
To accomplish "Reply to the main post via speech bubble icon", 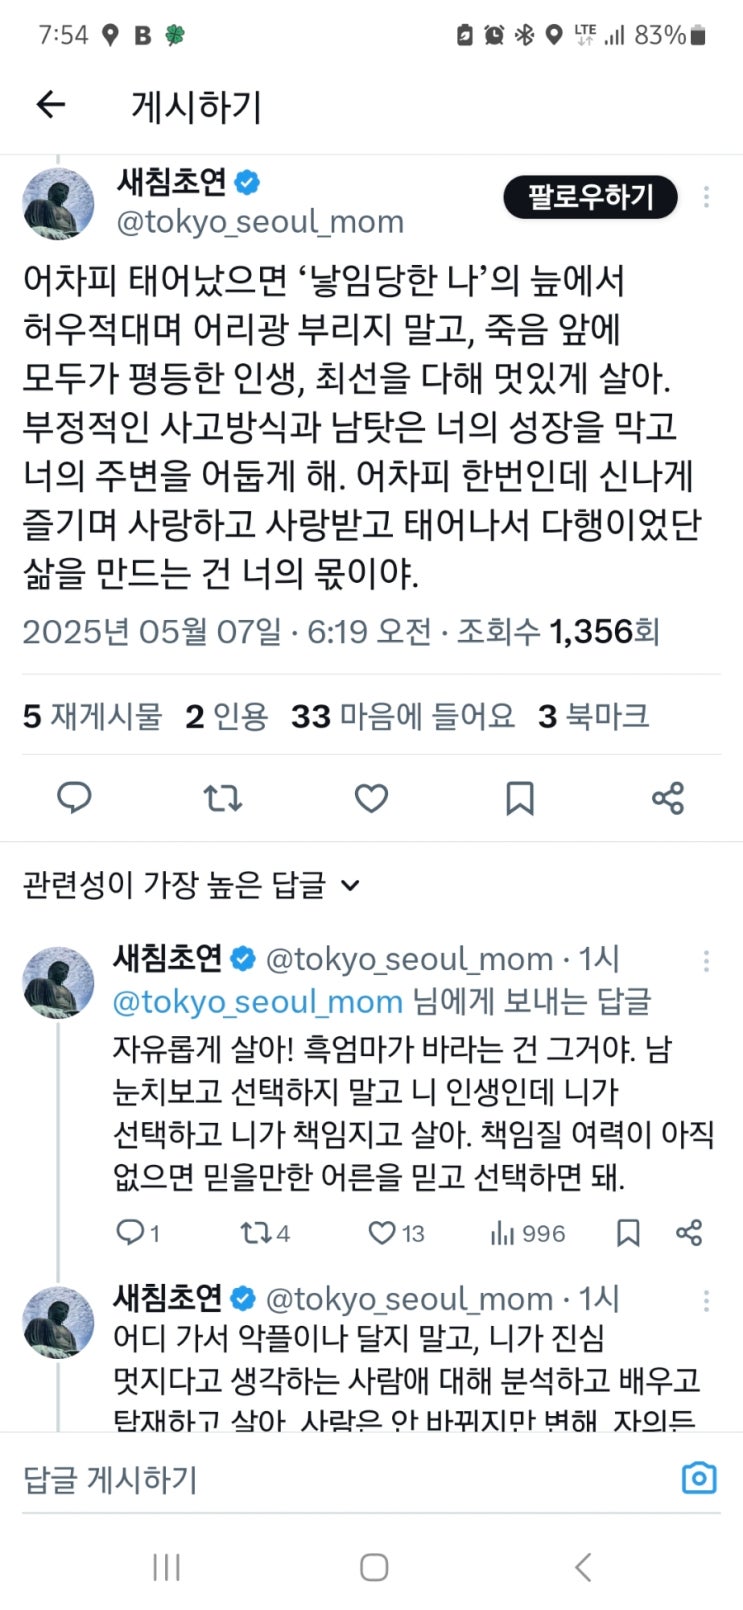I will [74, 798].
